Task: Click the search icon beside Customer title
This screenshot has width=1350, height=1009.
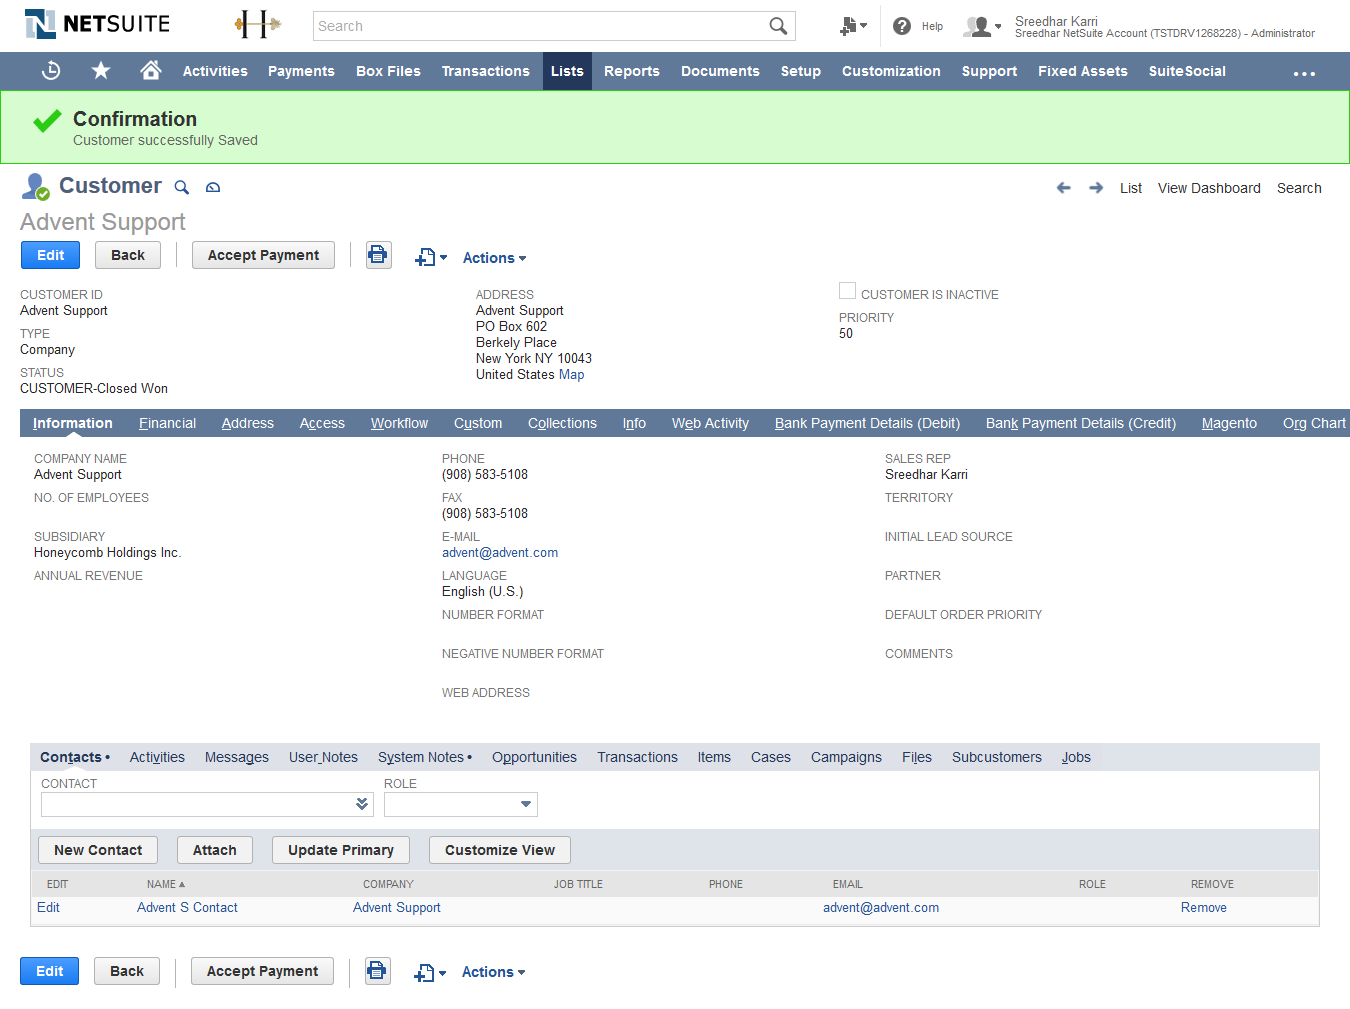Action: 182,187
